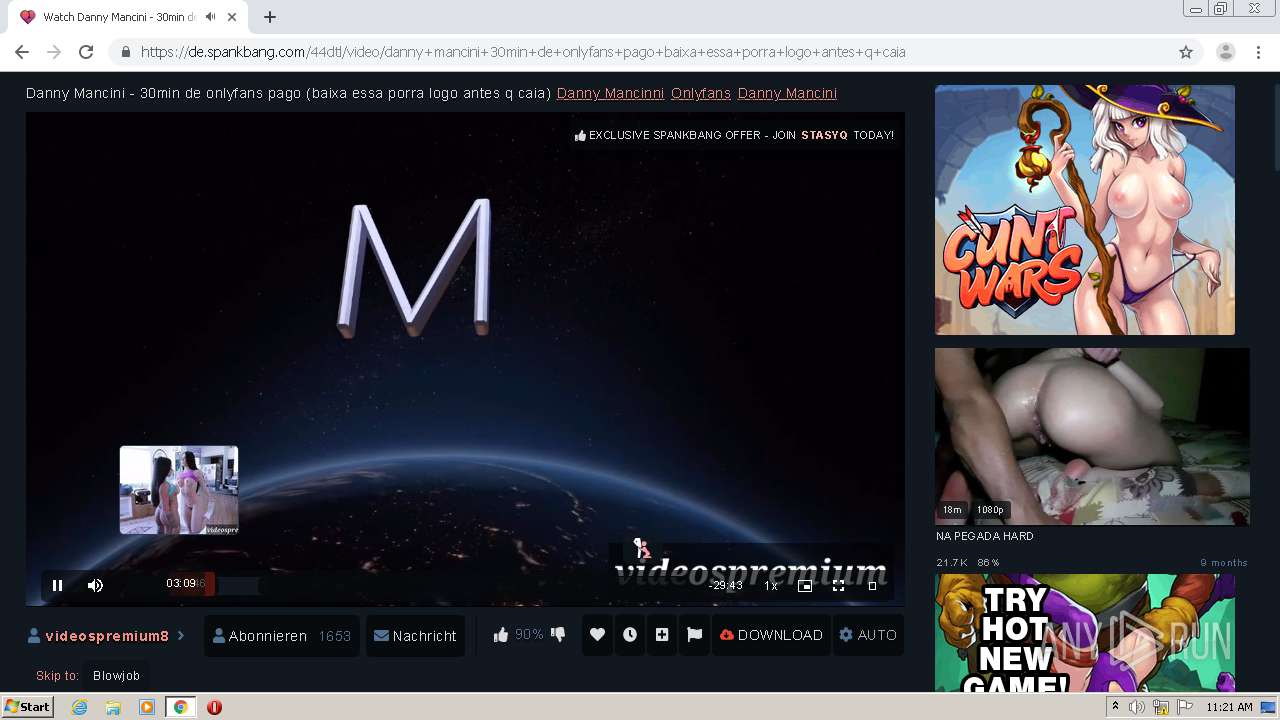The height and width of the screenshot is (720, 1280).
Task: Expand chevron next to videospremium8
Action: (181, 635)
